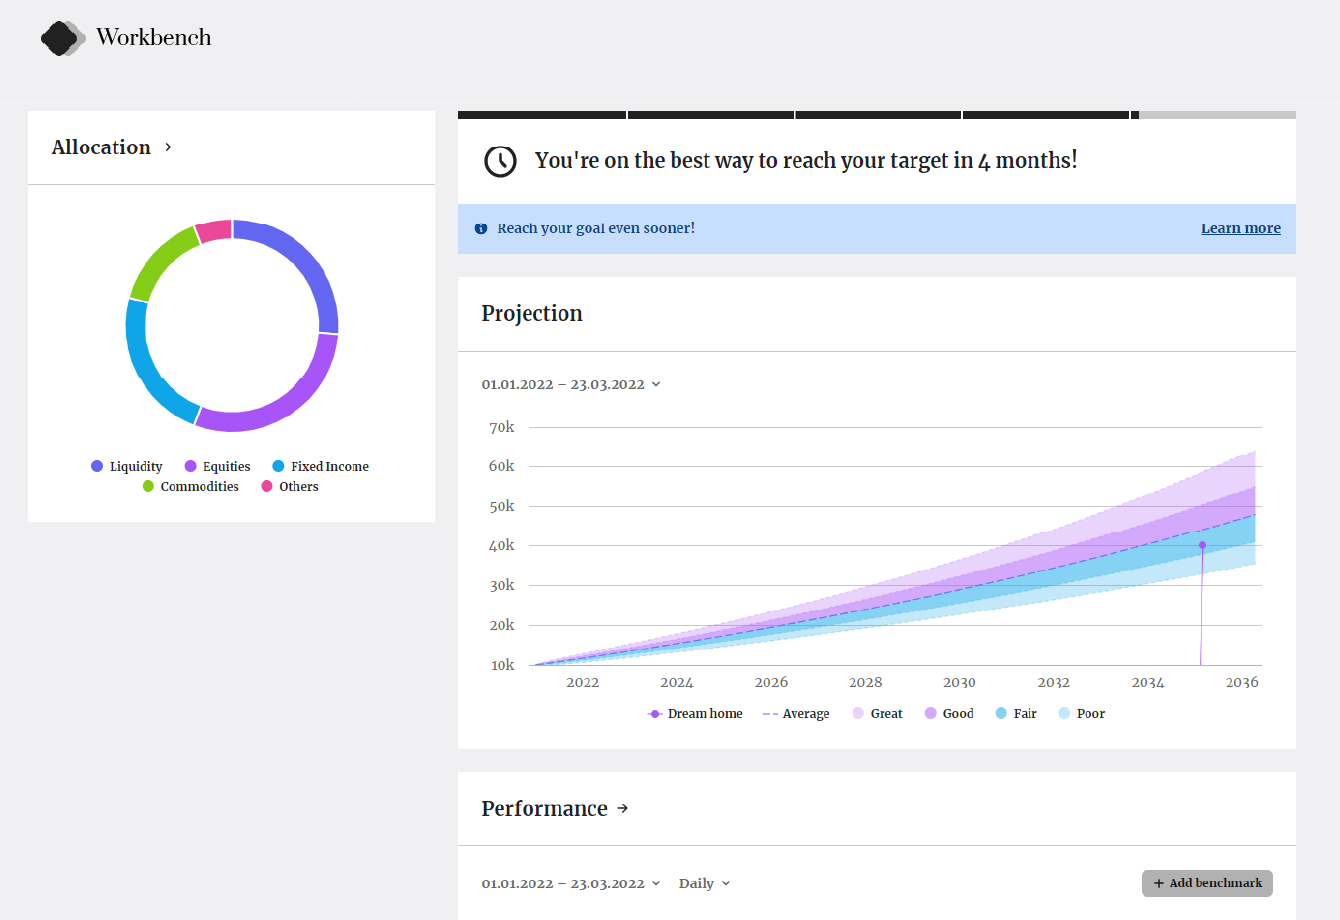Image resolution: width=1340 pixels, height=920 pixels.
Task: Toggle Liquidity legend in Allocation chart
Action: click(126, 466)
